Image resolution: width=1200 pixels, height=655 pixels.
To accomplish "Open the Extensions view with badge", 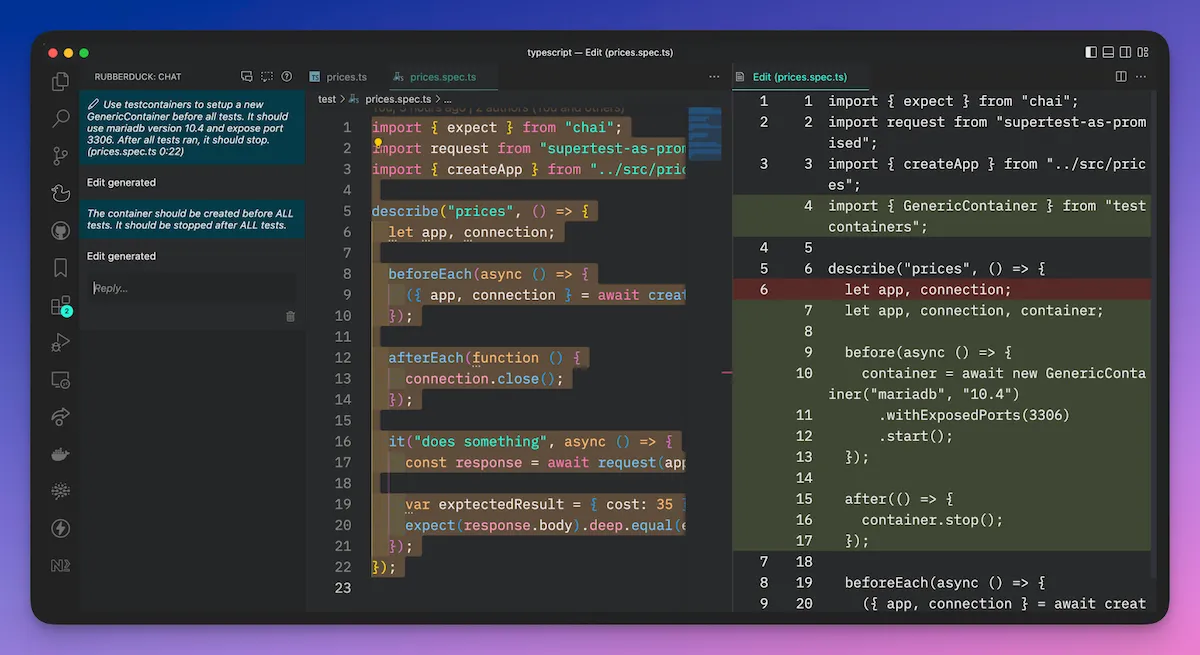I will point(60,306).
